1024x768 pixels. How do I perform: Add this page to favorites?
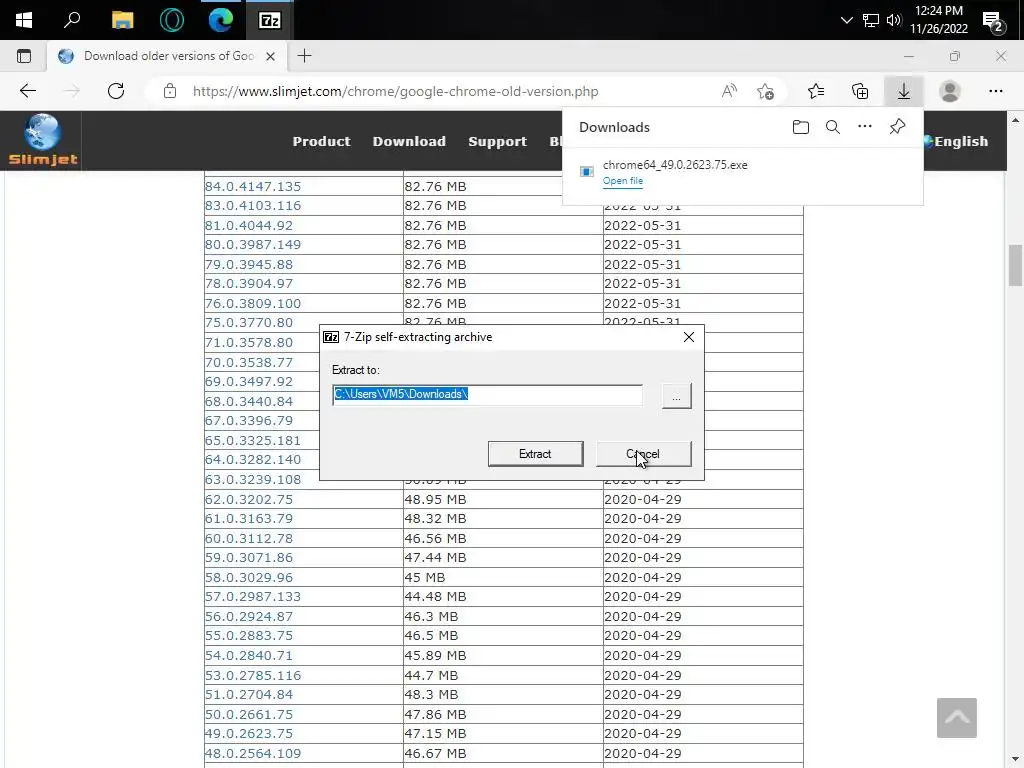tap(765, 91)
